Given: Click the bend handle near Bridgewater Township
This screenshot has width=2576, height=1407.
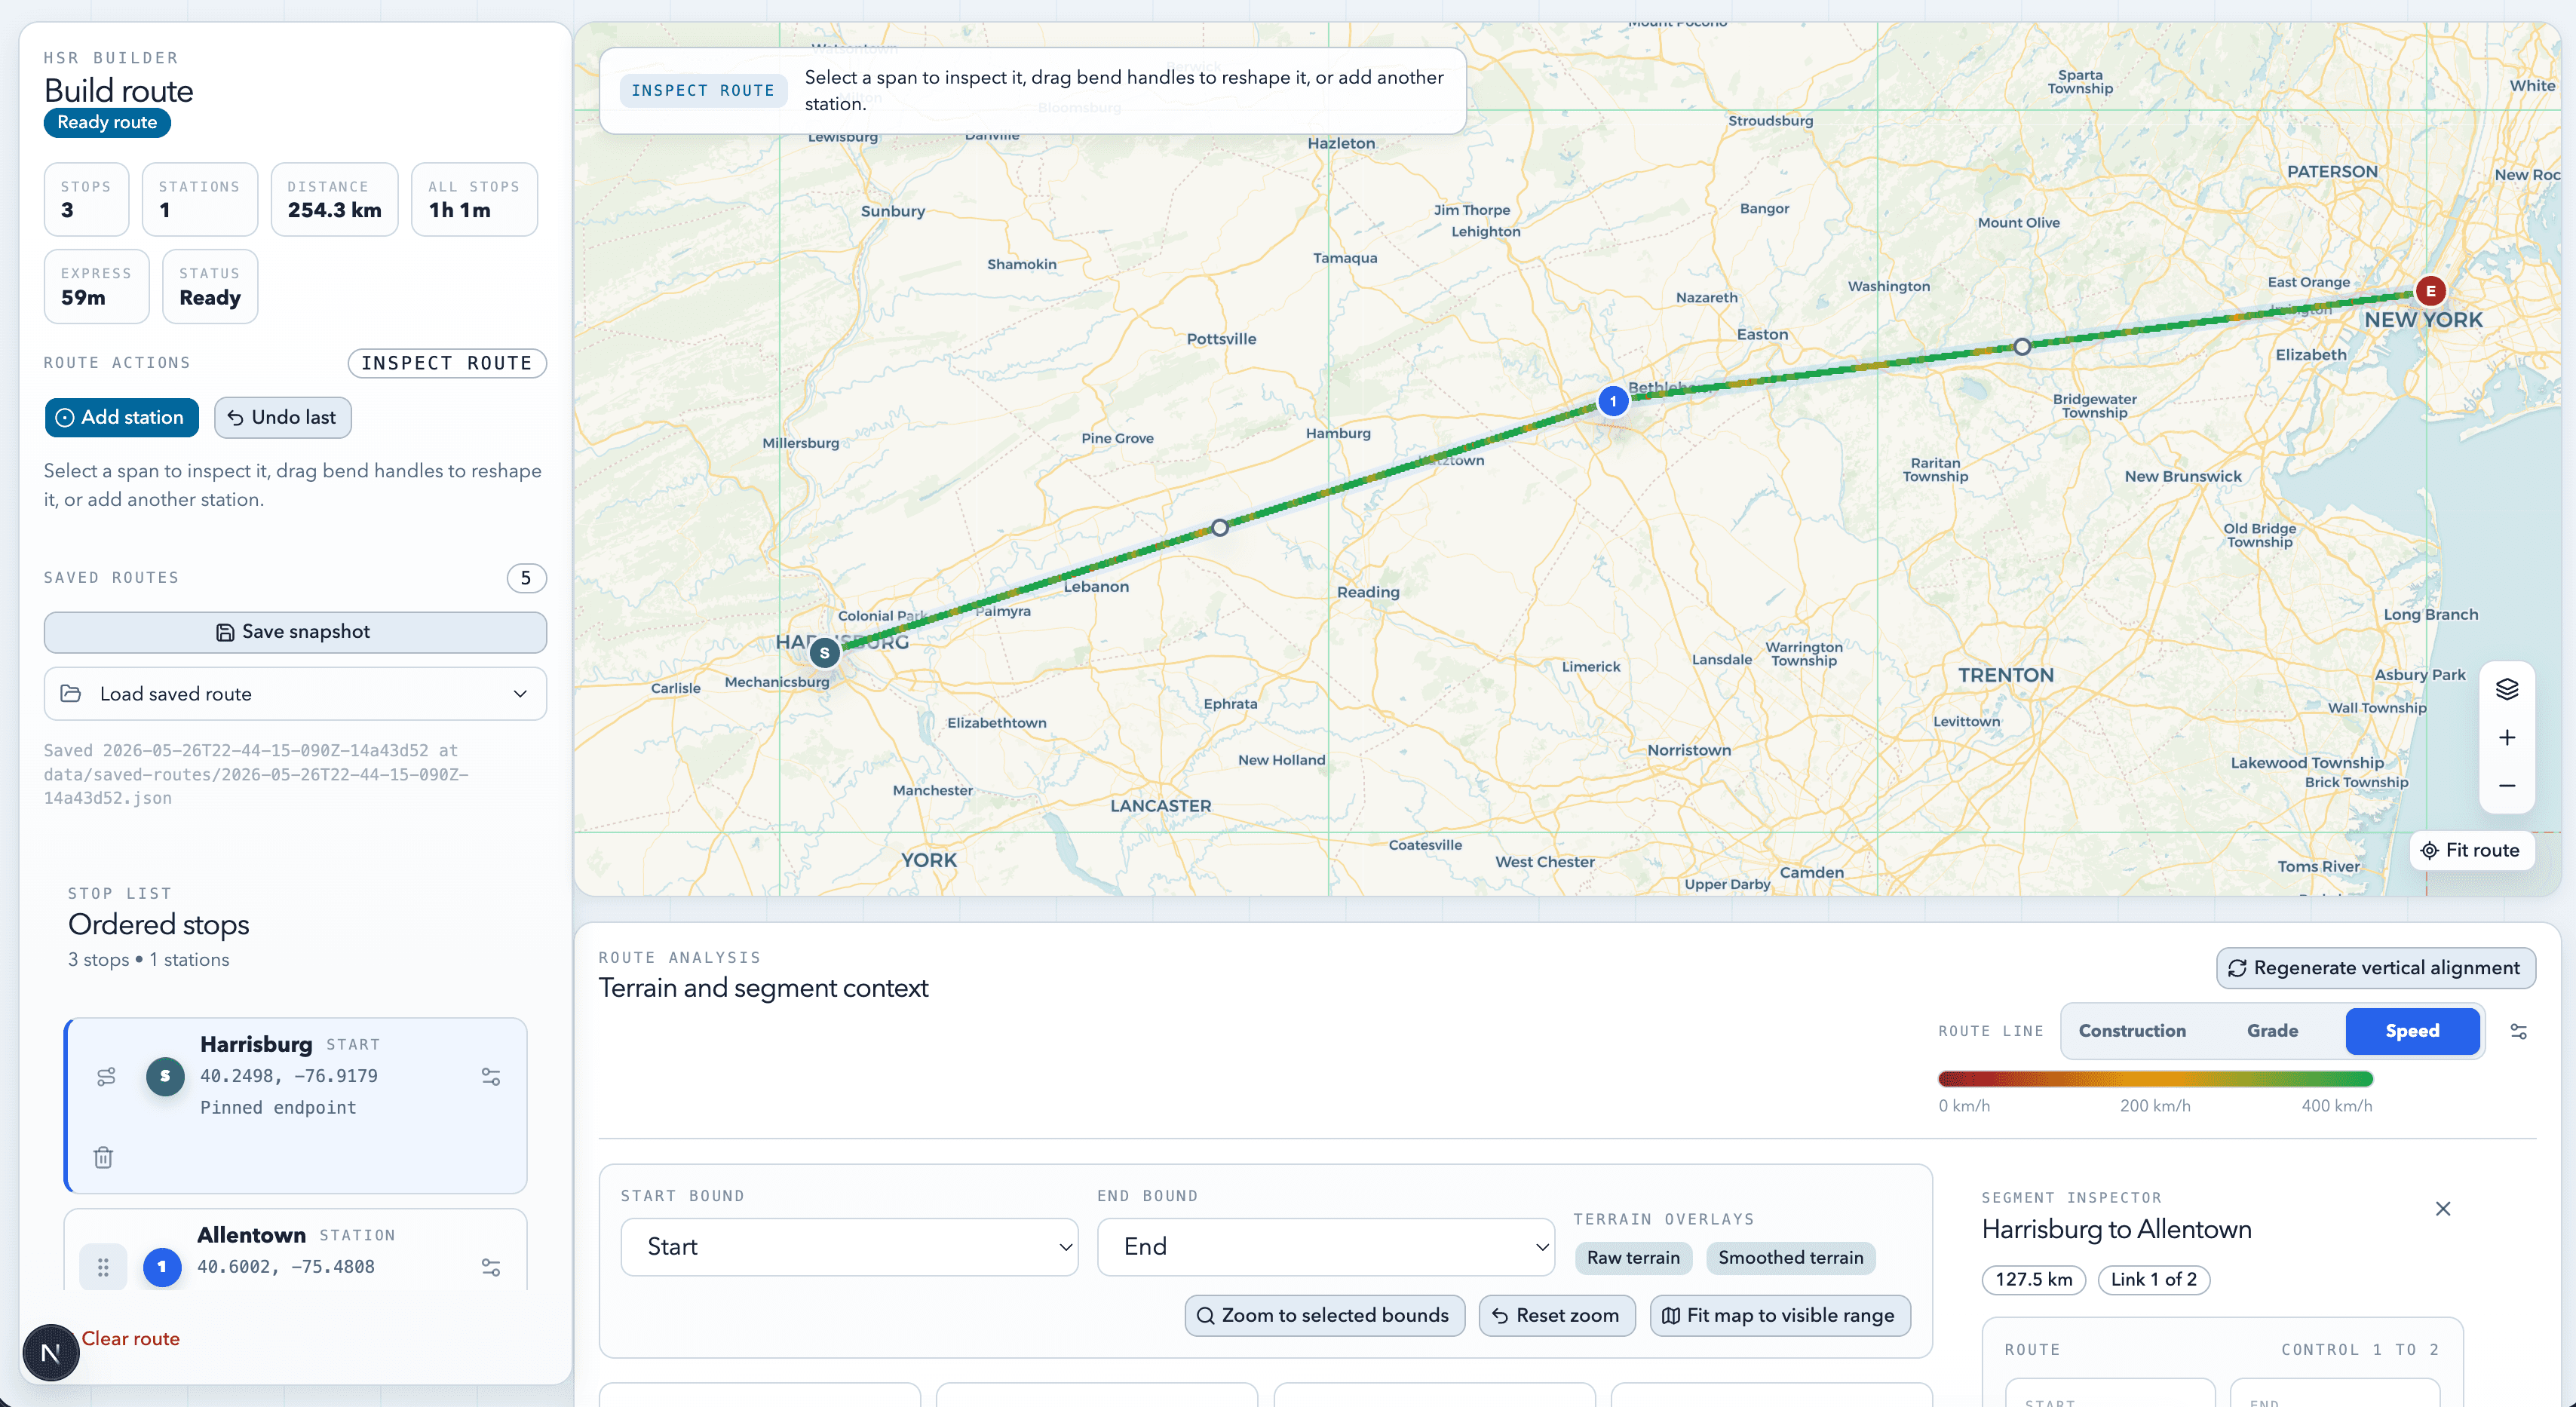Looking at the screenshot, I should pos(2022,347).
